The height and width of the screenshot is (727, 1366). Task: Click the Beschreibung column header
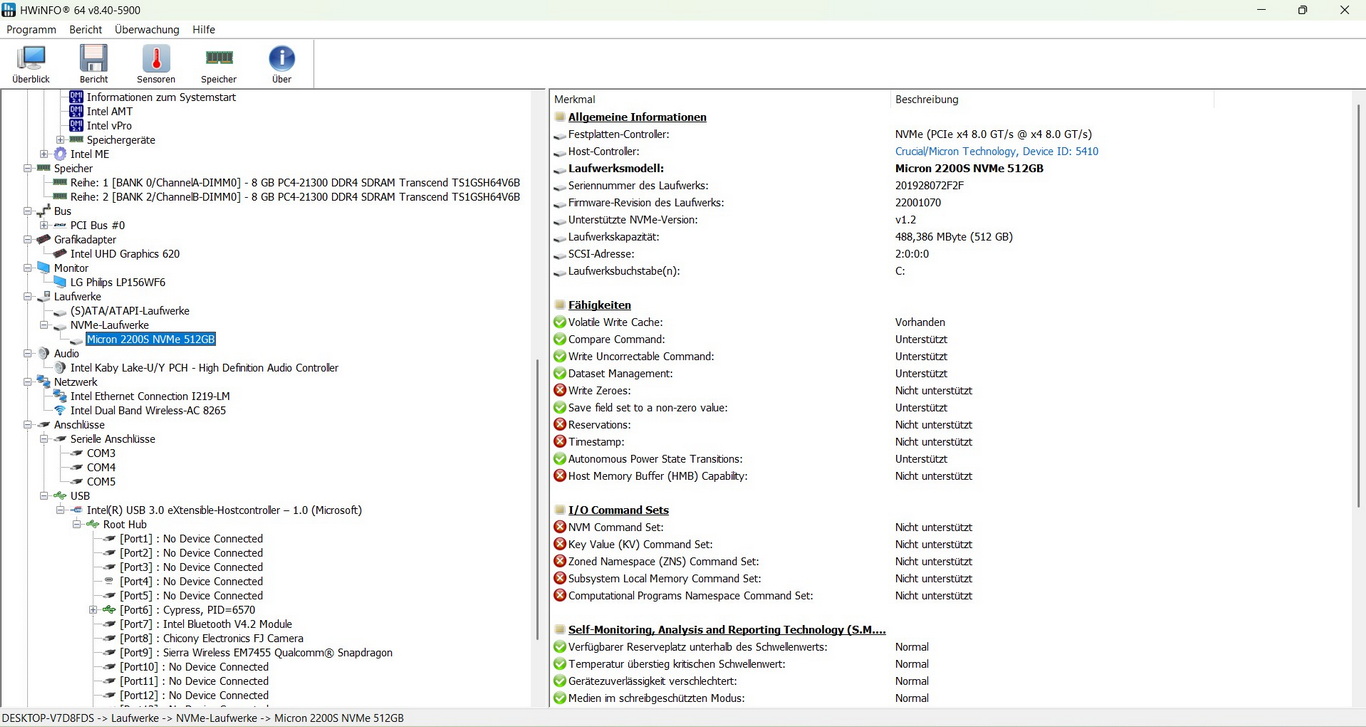pyautogui.click(x=927, y=100)
